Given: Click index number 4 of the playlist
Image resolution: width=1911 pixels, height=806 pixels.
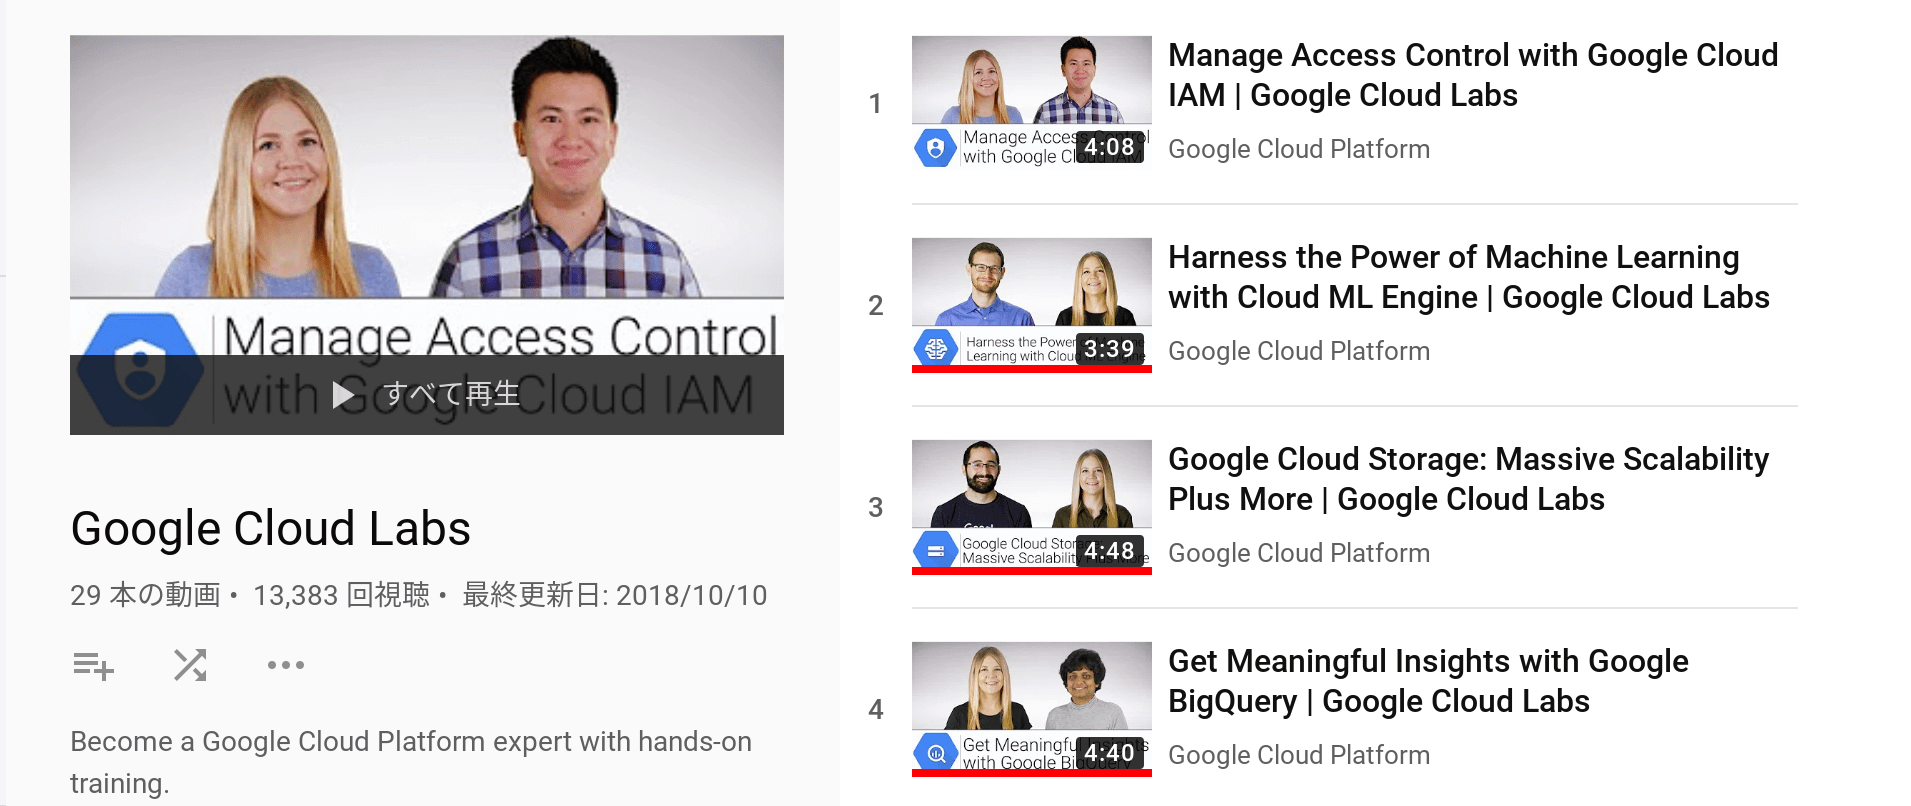Looking at the screenshot, I should pos(875,709).
